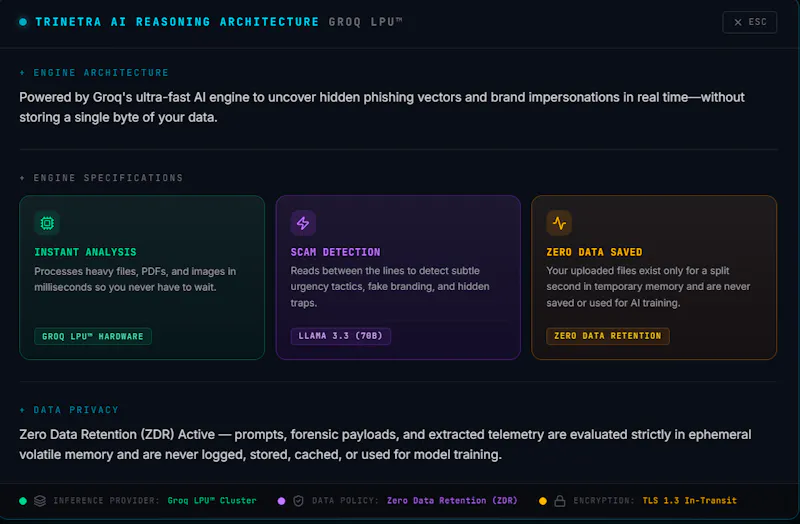Click the purple status dot in the footer
This screenshot has height=524, width=800.
[x=281, y=501]
